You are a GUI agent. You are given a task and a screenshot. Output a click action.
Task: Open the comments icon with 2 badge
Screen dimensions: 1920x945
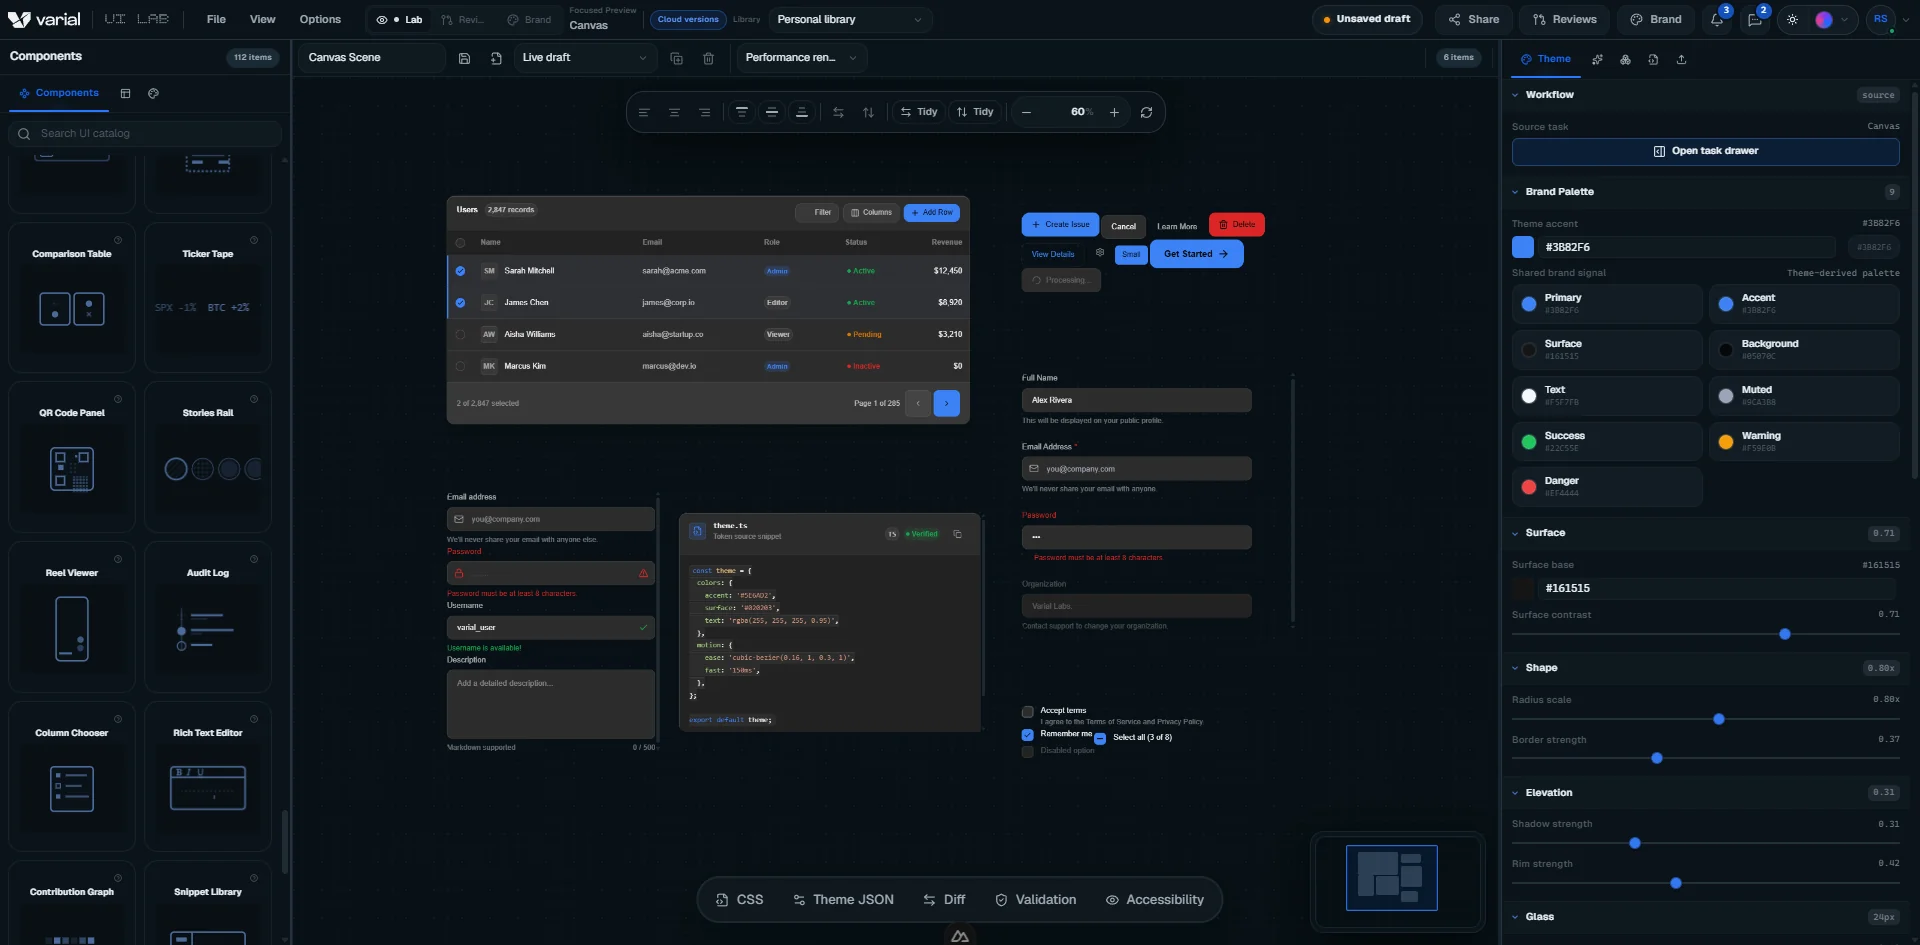point(1754,19)
